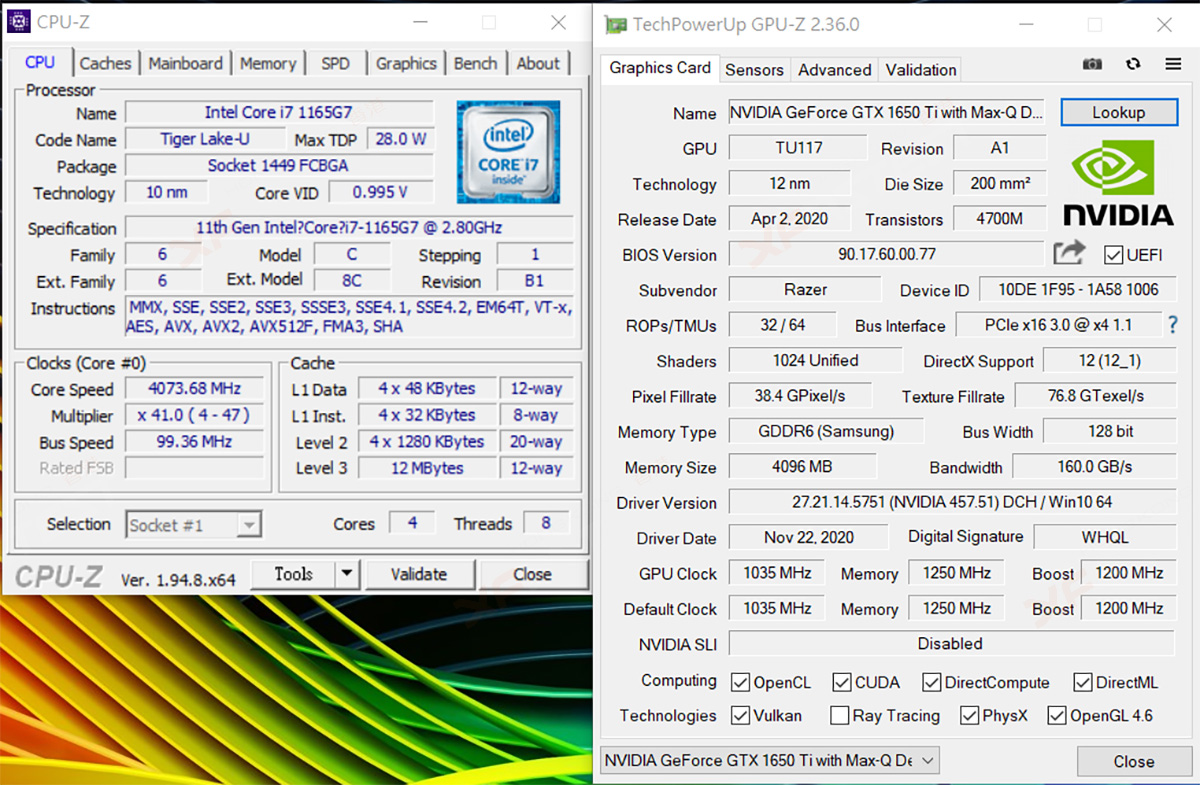Screen dimensions: 1200x785
Task: Click the CPU Specification field
Action: tap(349, 228)
